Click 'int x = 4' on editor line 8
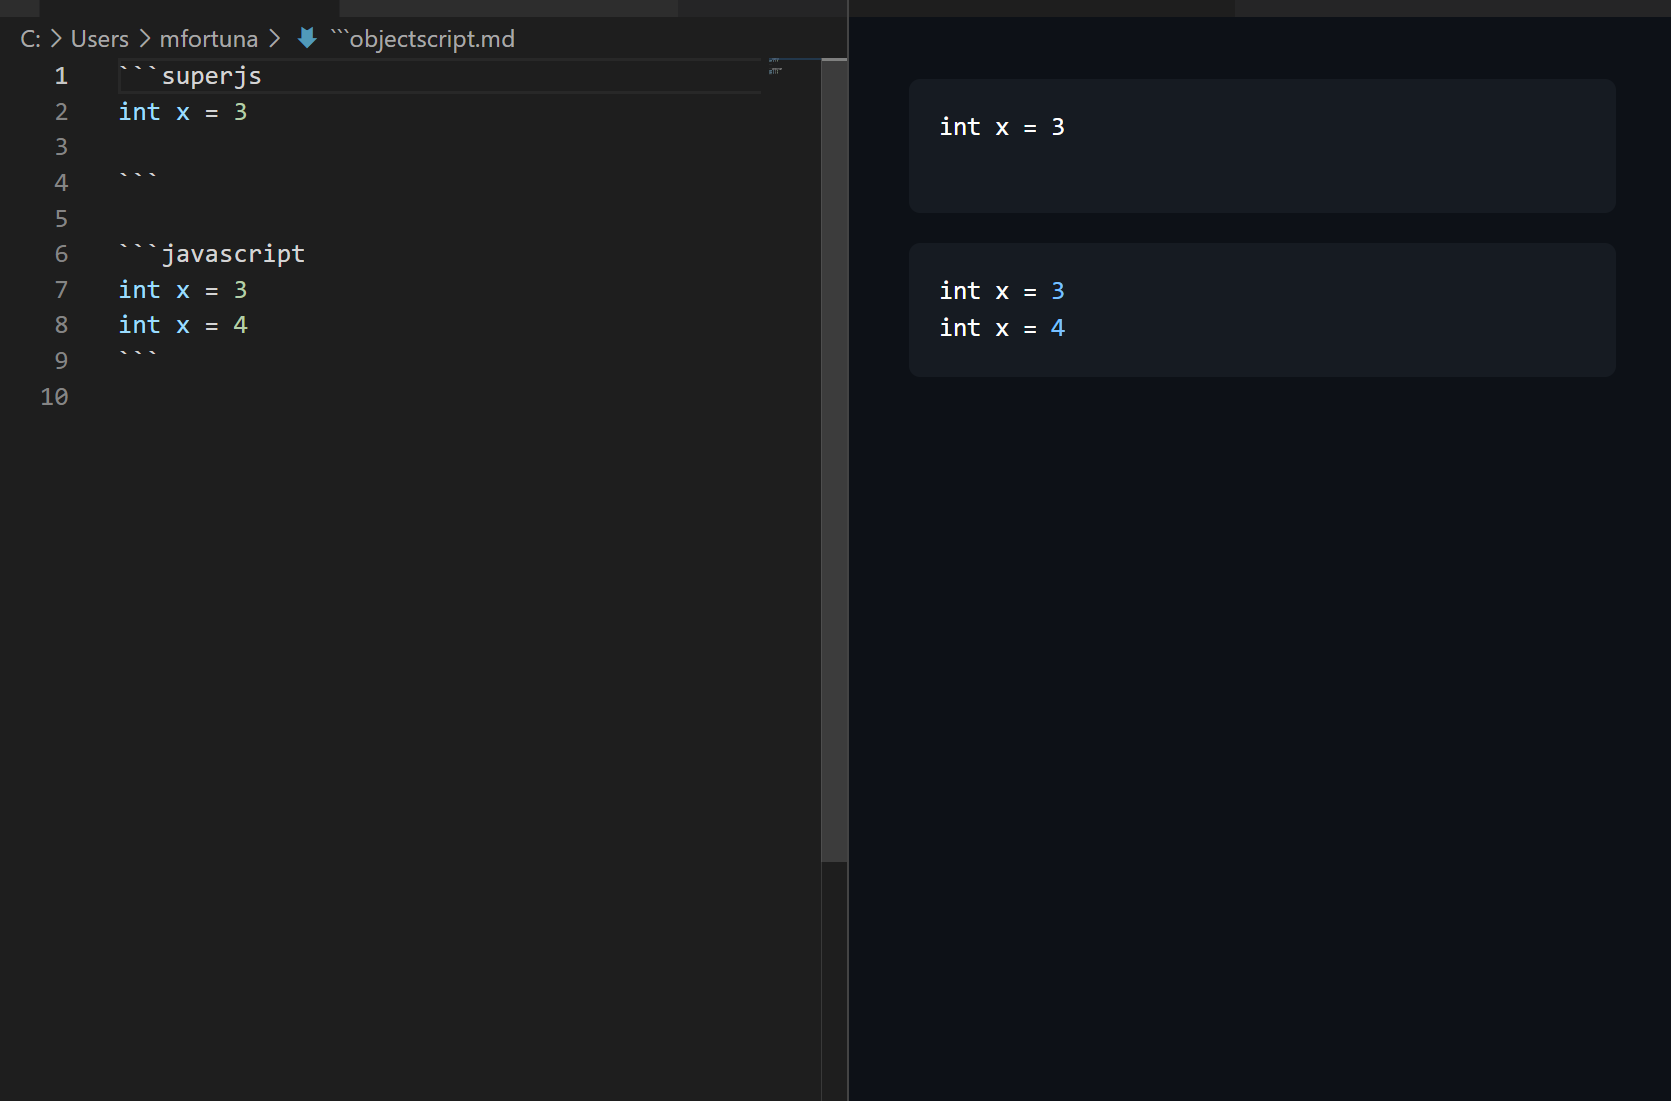1671x1101 pixels. tap(183, 325)
